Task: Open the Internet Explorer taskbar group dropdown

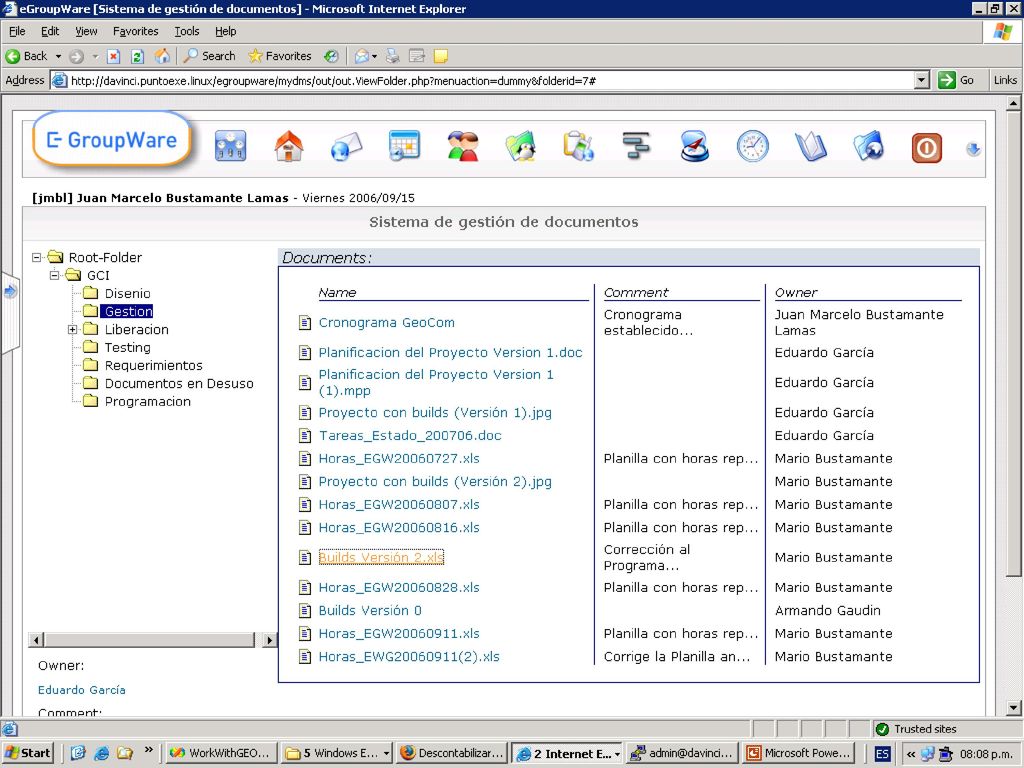Action: (x=616, y=754)
